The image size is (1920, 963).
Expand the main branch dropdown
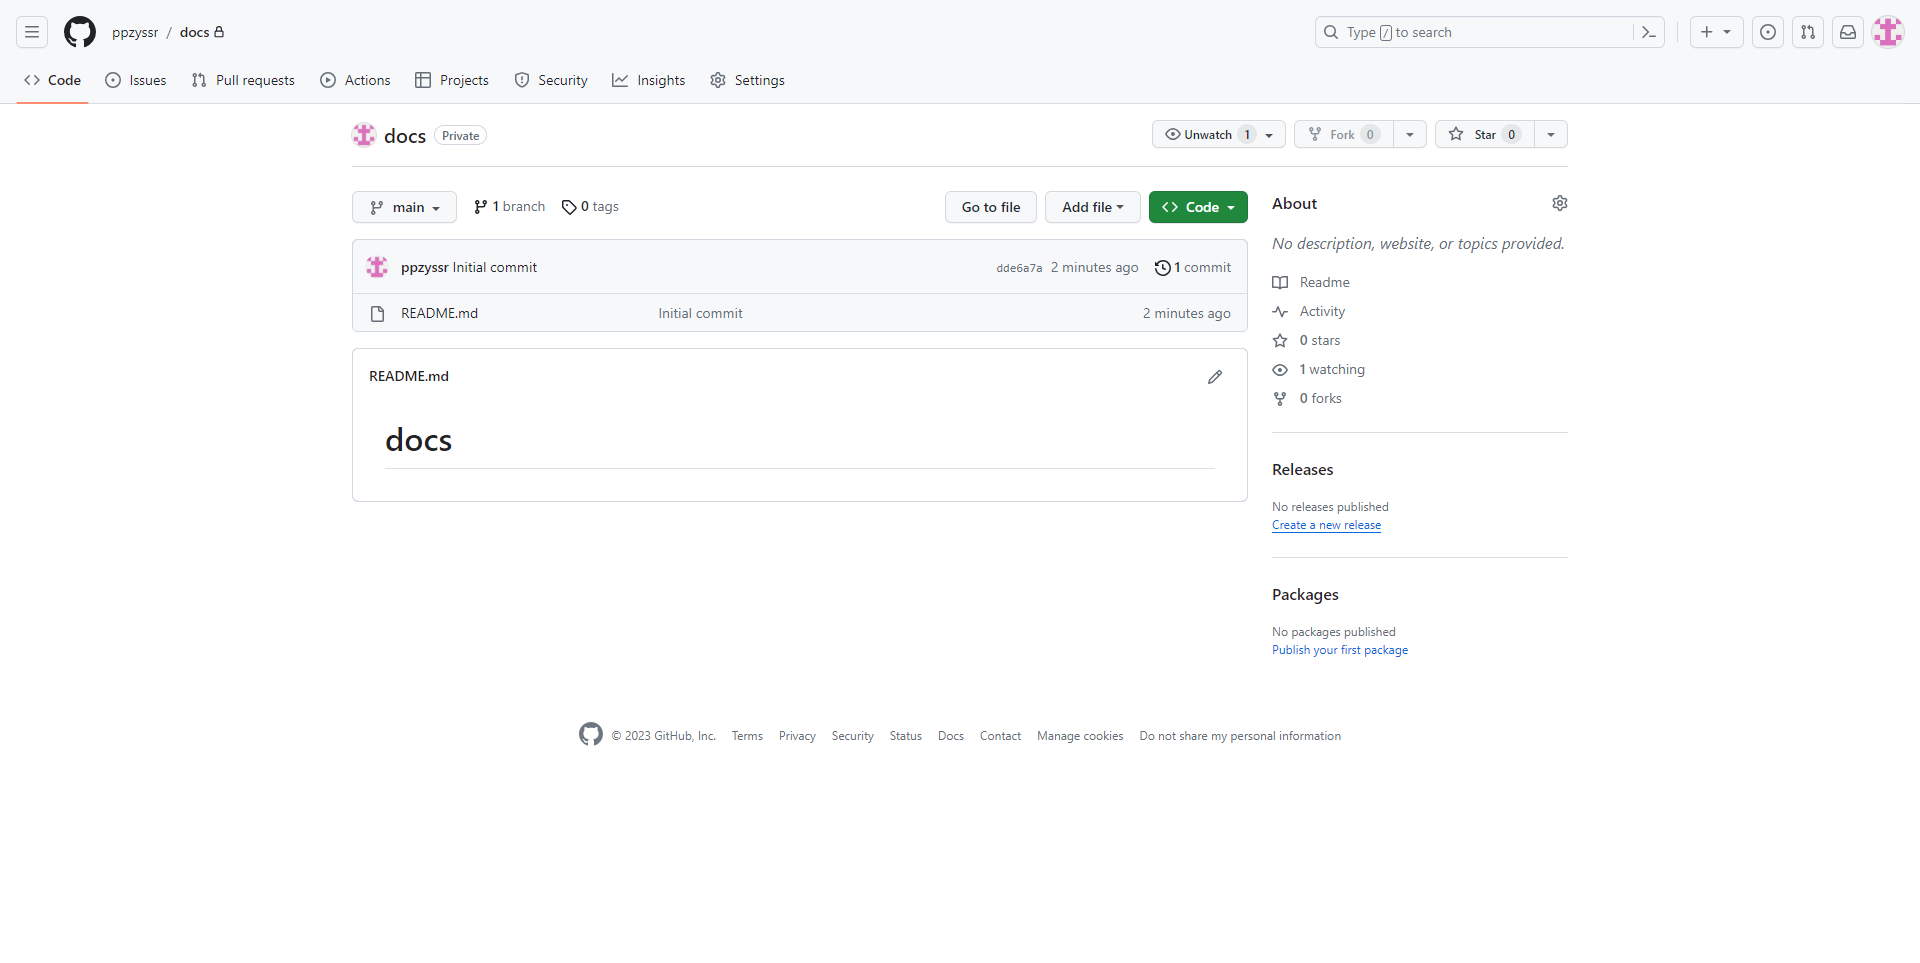[404, 207]
